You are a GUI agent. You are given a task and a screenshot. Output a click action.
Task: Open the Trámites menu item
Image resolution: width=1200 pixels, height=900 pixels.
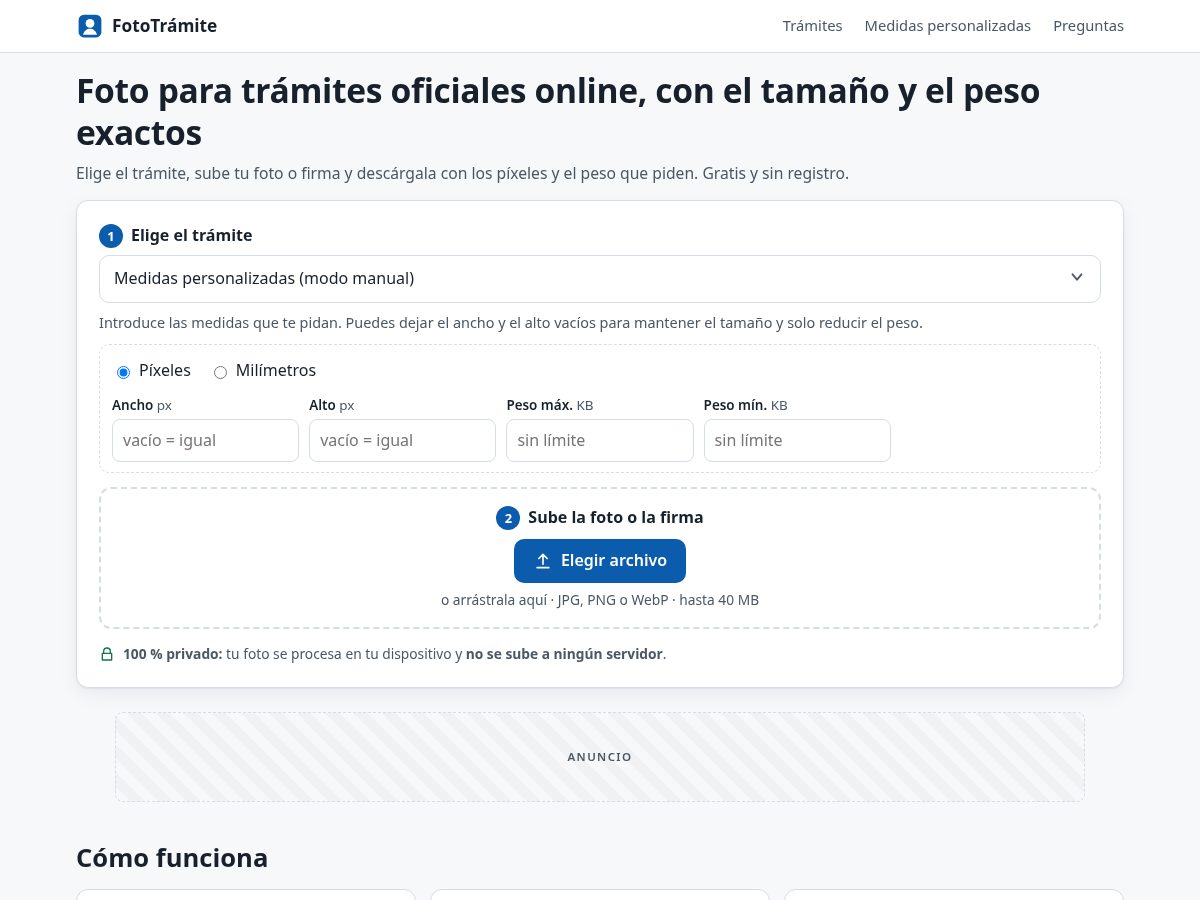click(x=812, y=26)
